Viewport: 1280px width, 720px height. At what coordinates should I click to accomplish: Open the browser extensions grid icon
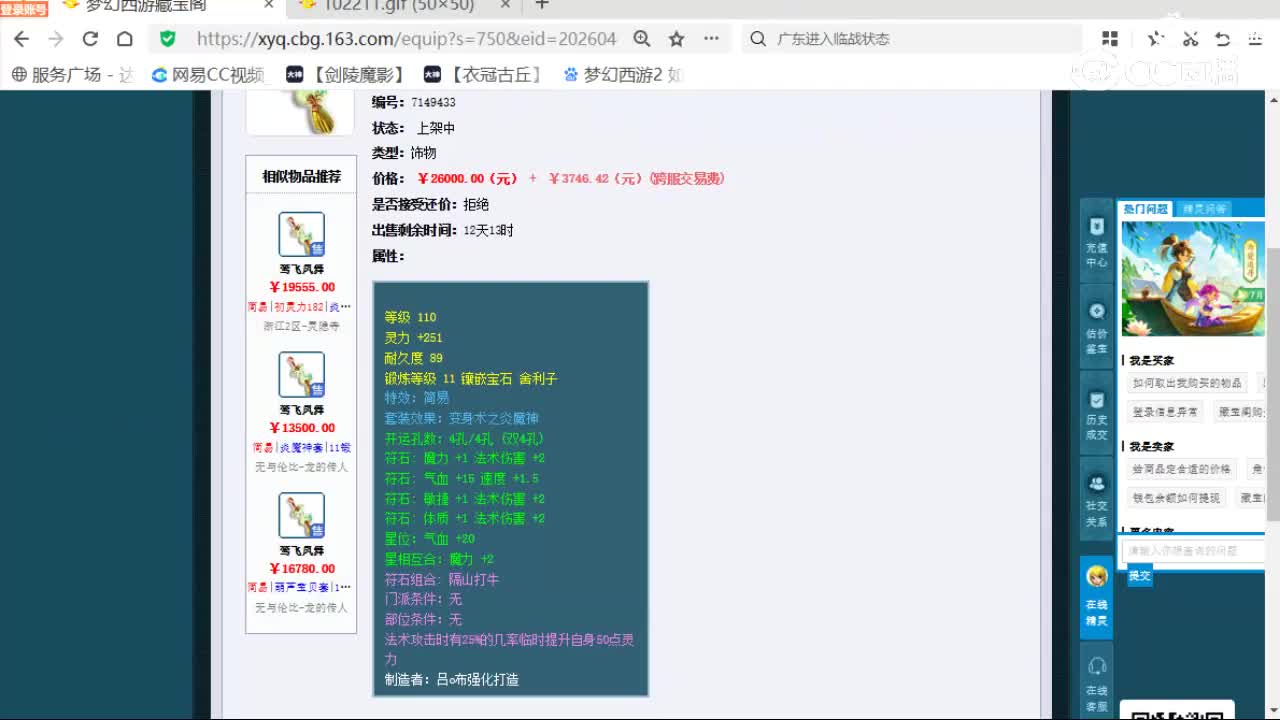click(x=1110, y=39)
